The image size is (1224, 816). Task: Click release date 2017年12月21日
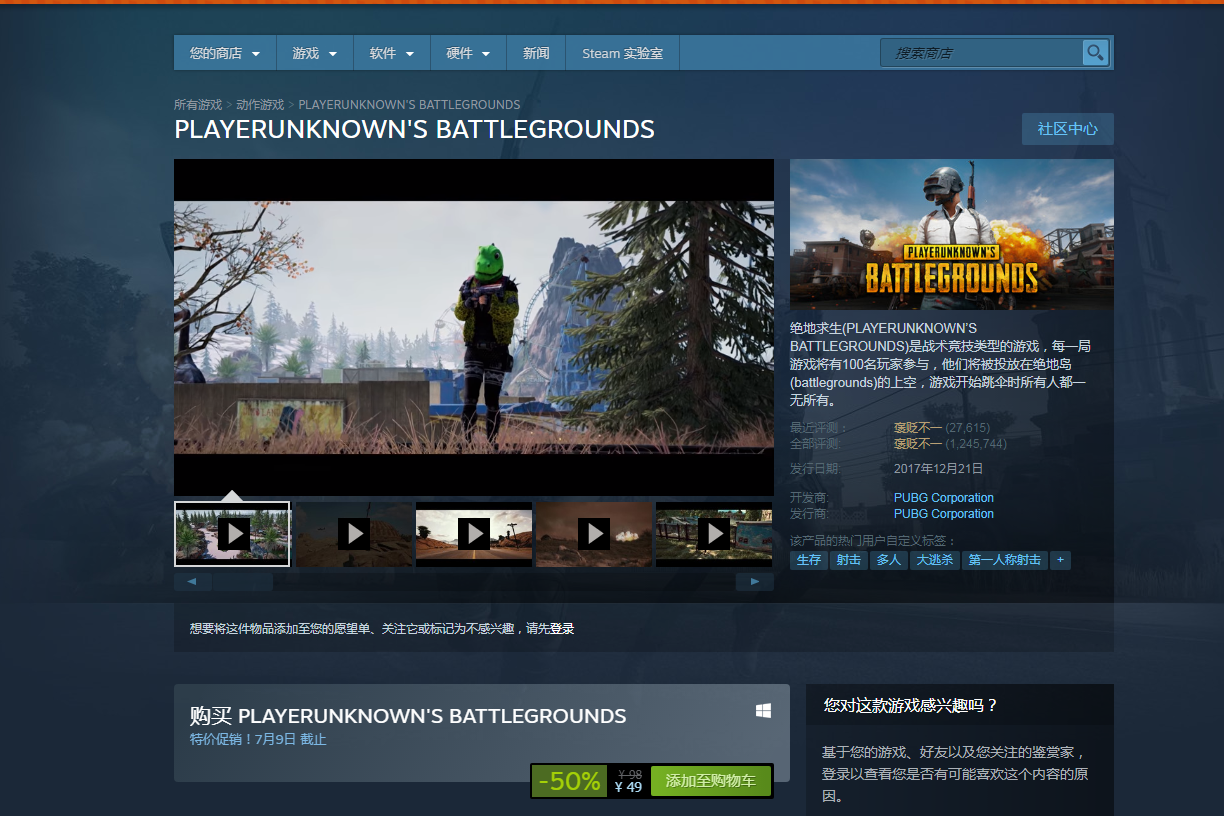click(939, 468)
